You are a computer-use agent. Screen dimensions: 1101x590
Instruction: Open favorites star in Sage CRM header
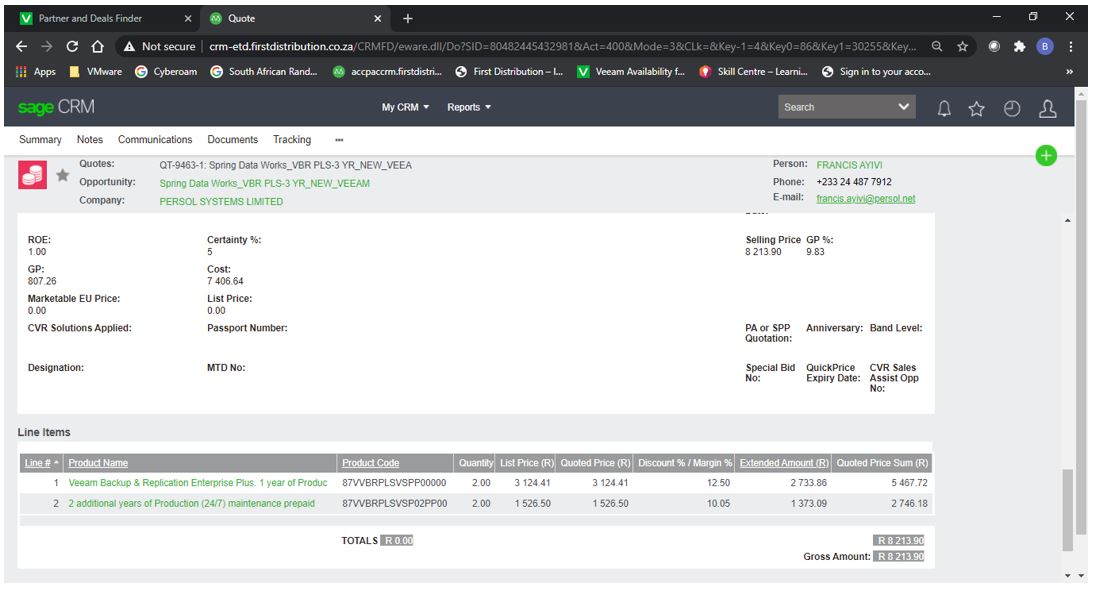[x=977, y=109]
